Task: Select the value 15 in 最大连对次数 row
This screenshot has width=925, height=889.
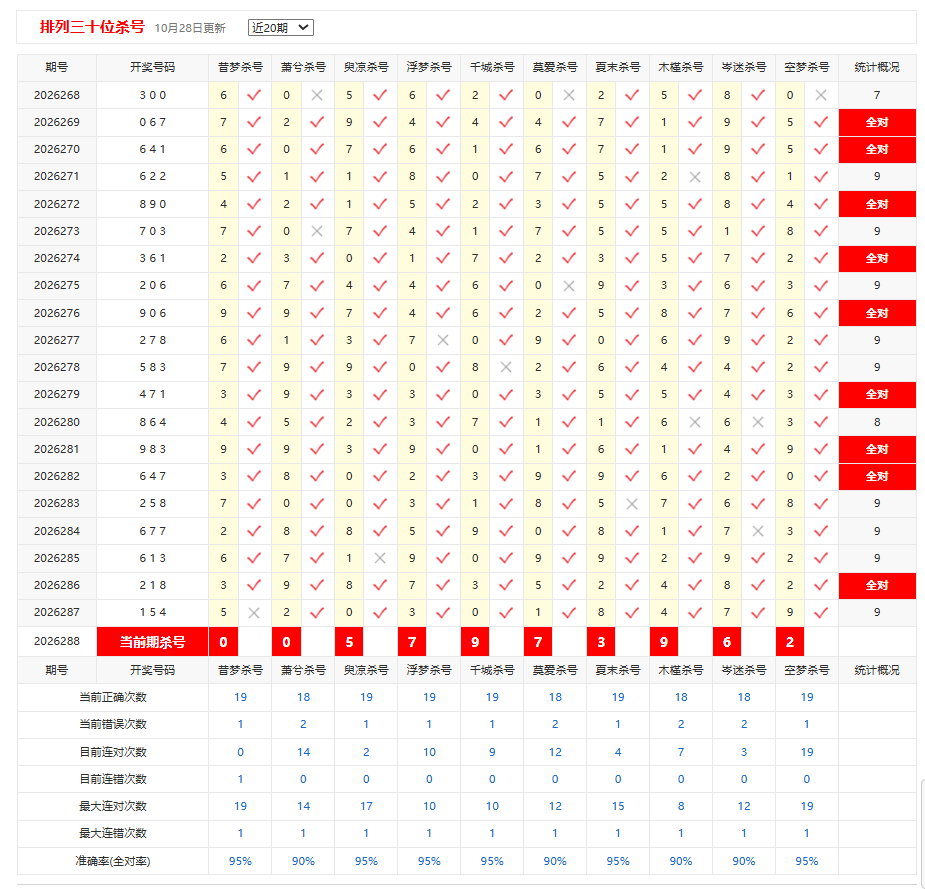Action: 618,806
